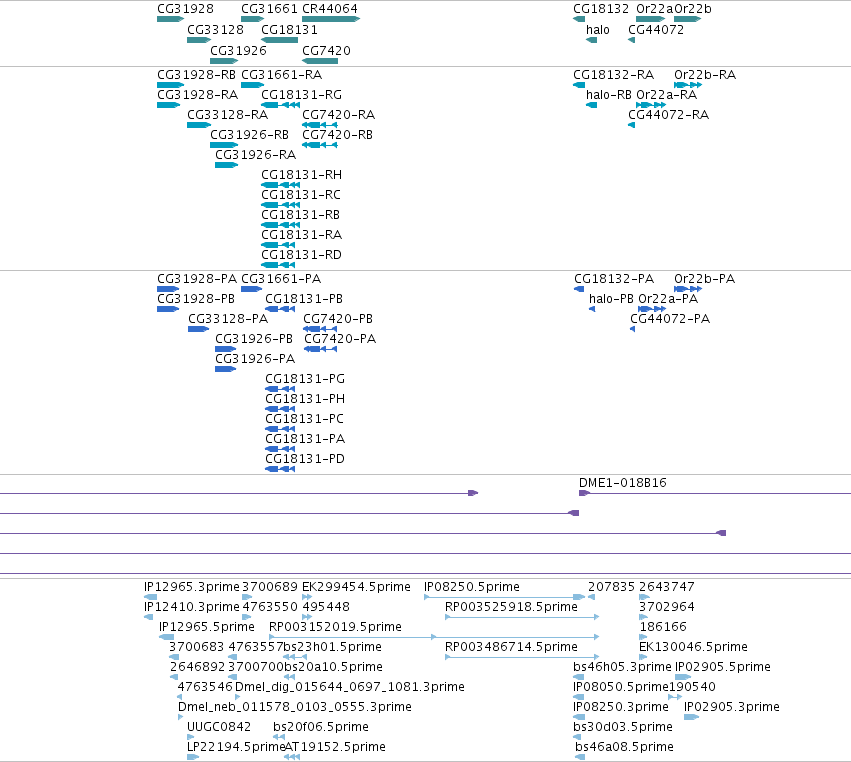Click transcript CG18132-RA

614,74
